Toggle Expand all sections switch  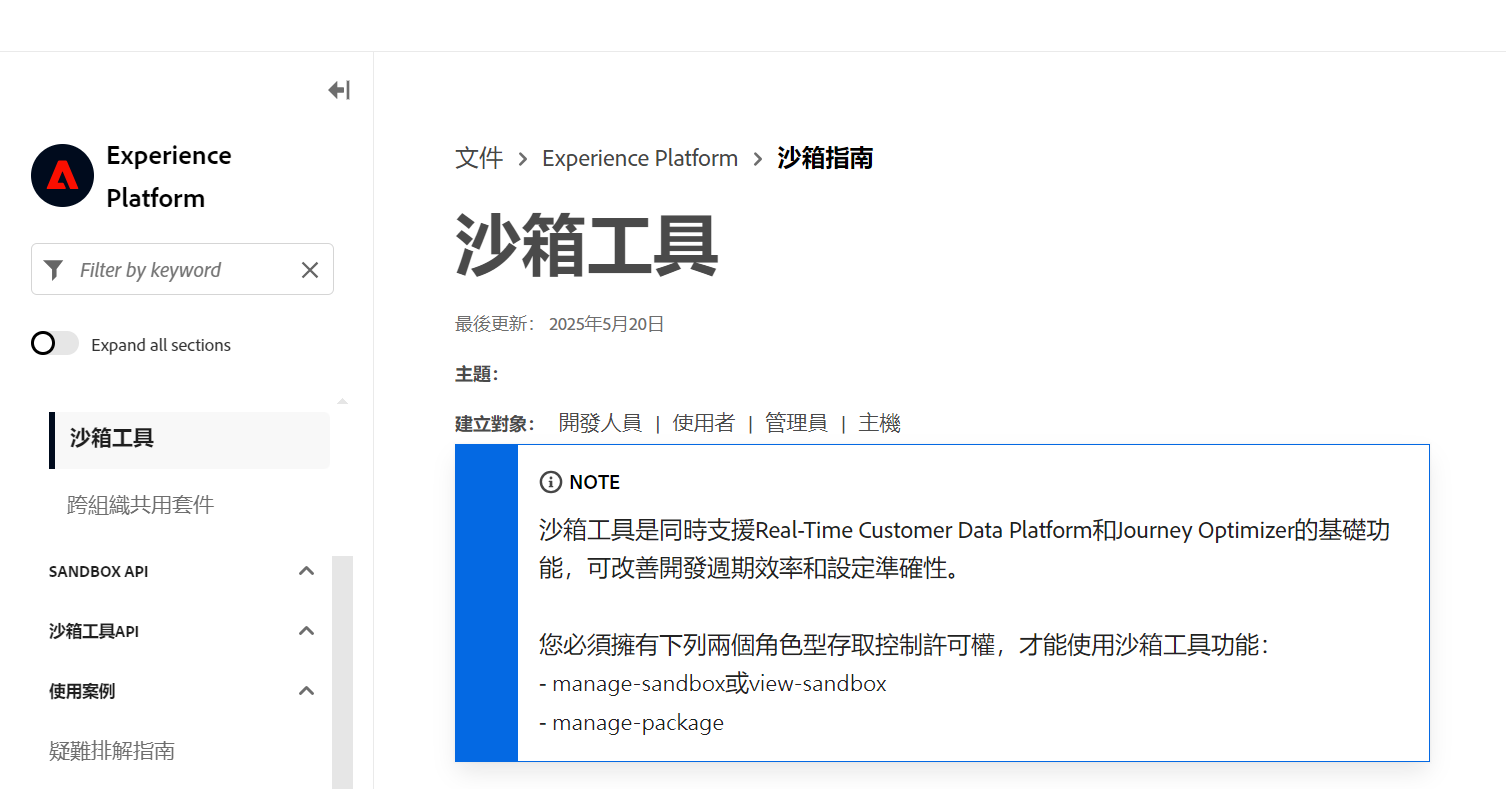[x=55, y=344]
